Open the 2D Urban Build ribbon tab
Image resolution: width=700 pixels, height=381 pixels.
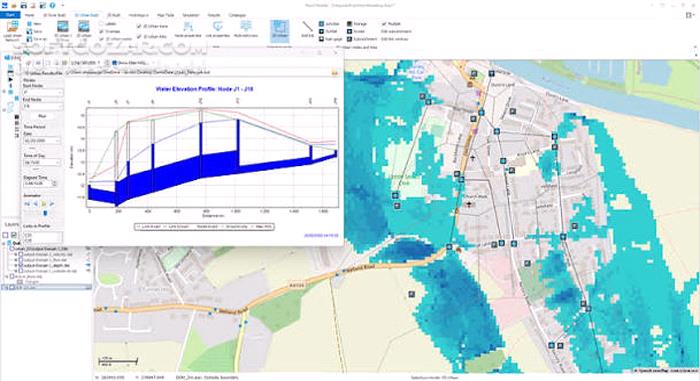(x=87, y=15)
